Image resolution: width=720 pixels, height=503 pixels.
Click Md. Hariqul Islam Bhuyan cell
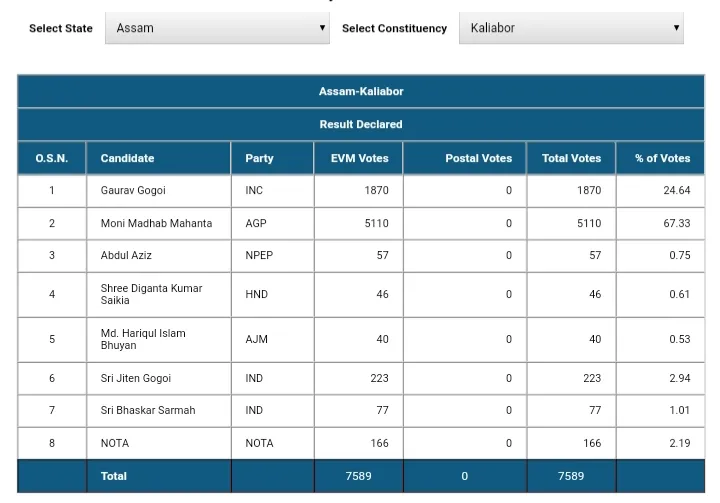(x=143, y=339)
